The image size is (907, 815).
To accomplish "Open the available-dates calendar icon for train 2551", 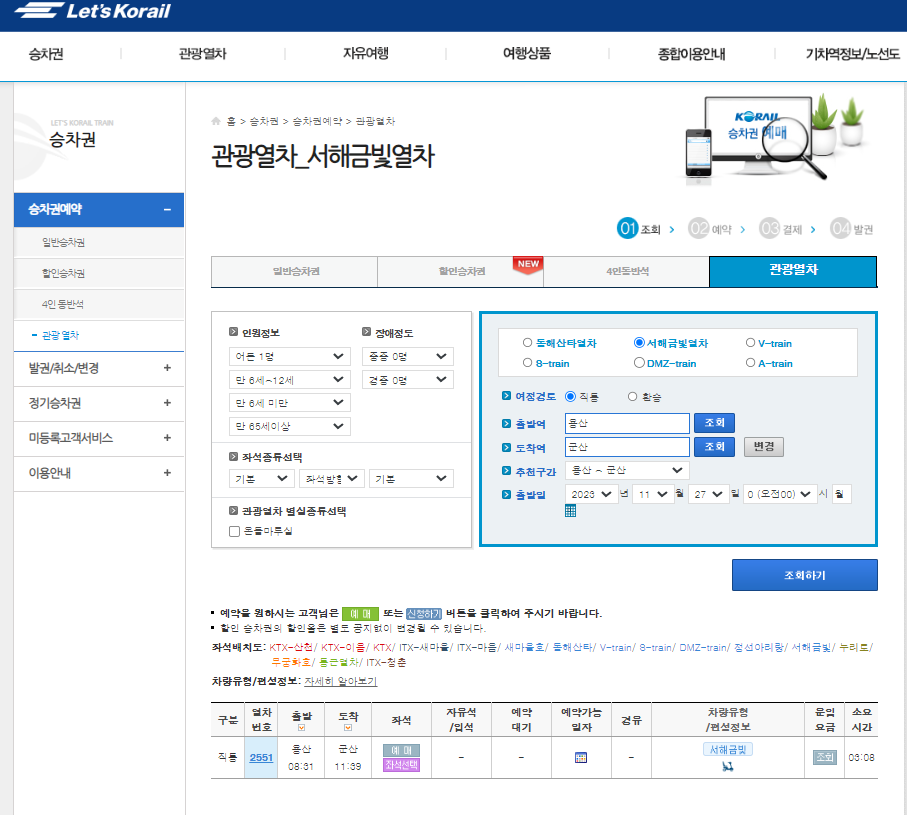I will (581, 757).
